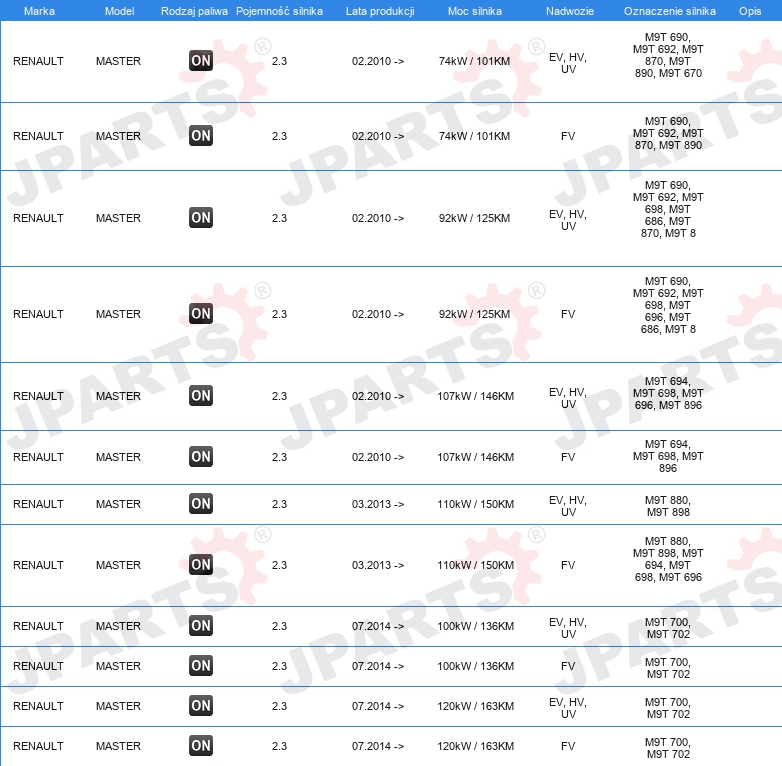Select 92kW / 125KM in the EV, HV, UV row

[474, 218]
